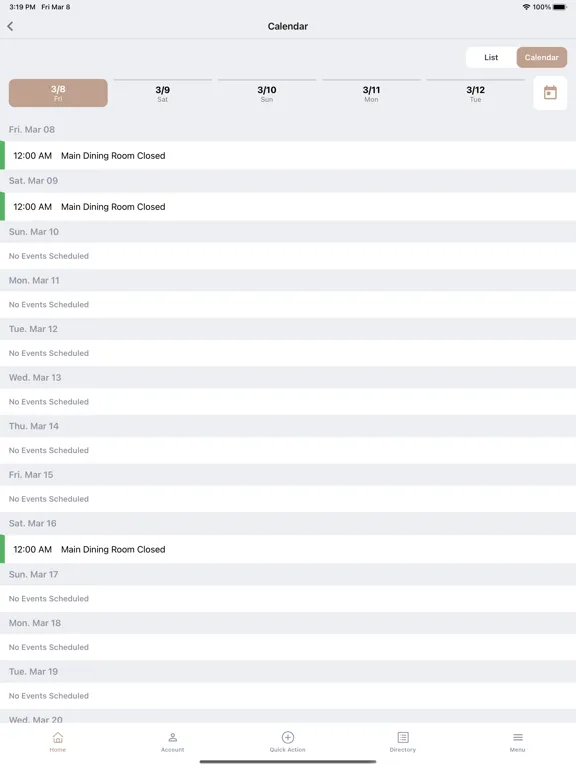This screenshot has height=768, width=576.
Task: Open the Menu hamburger icon
Action: click(x=518, y=737)
